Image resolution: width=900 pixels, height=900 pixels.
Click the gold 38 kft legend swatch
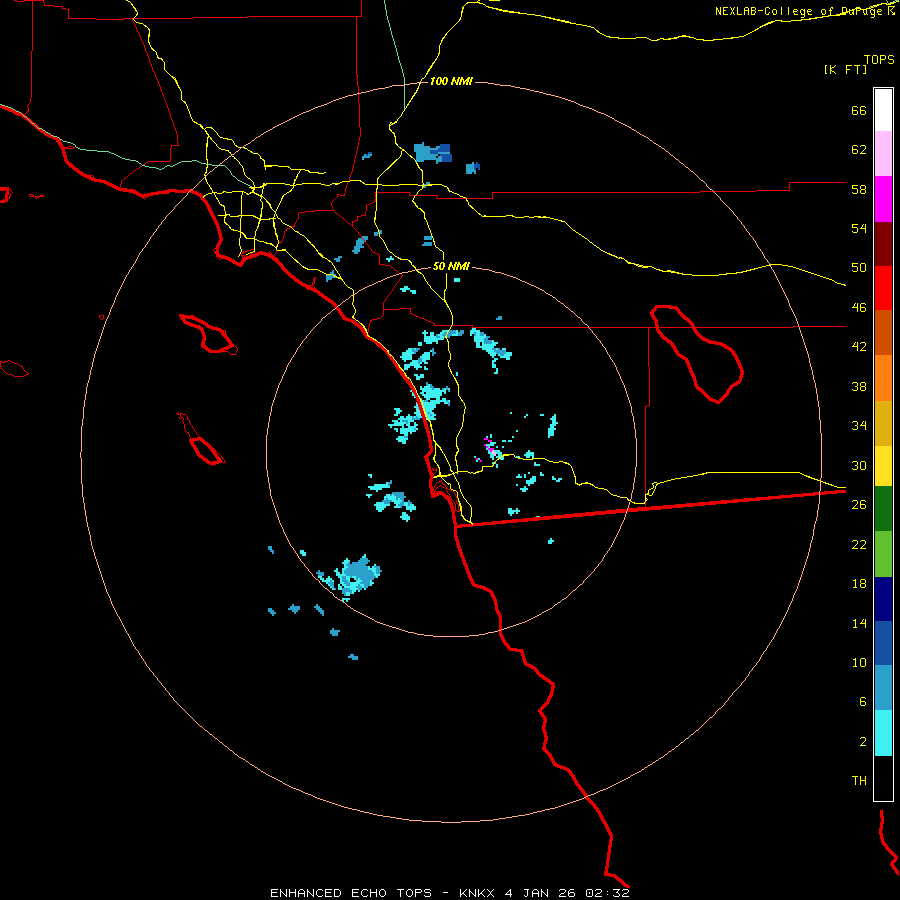(x=883, y=423)
